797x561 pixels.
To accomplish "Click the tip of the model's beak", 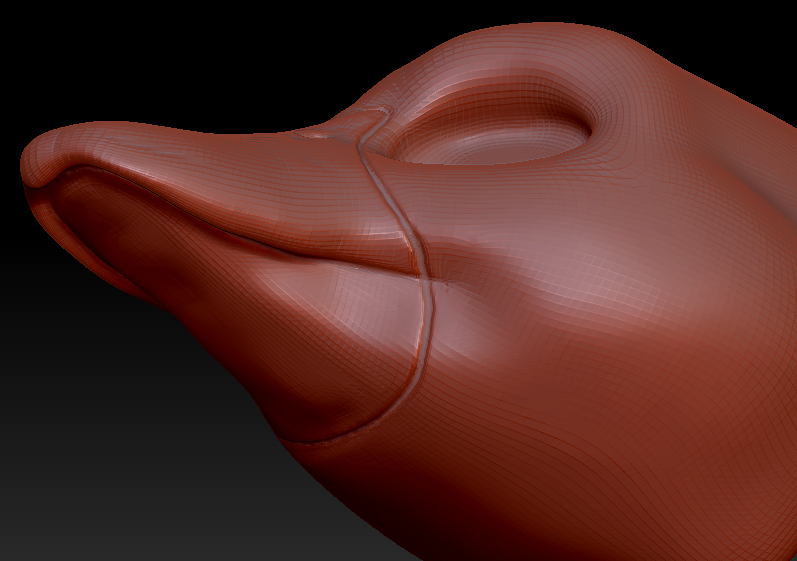I will [38, 163].
